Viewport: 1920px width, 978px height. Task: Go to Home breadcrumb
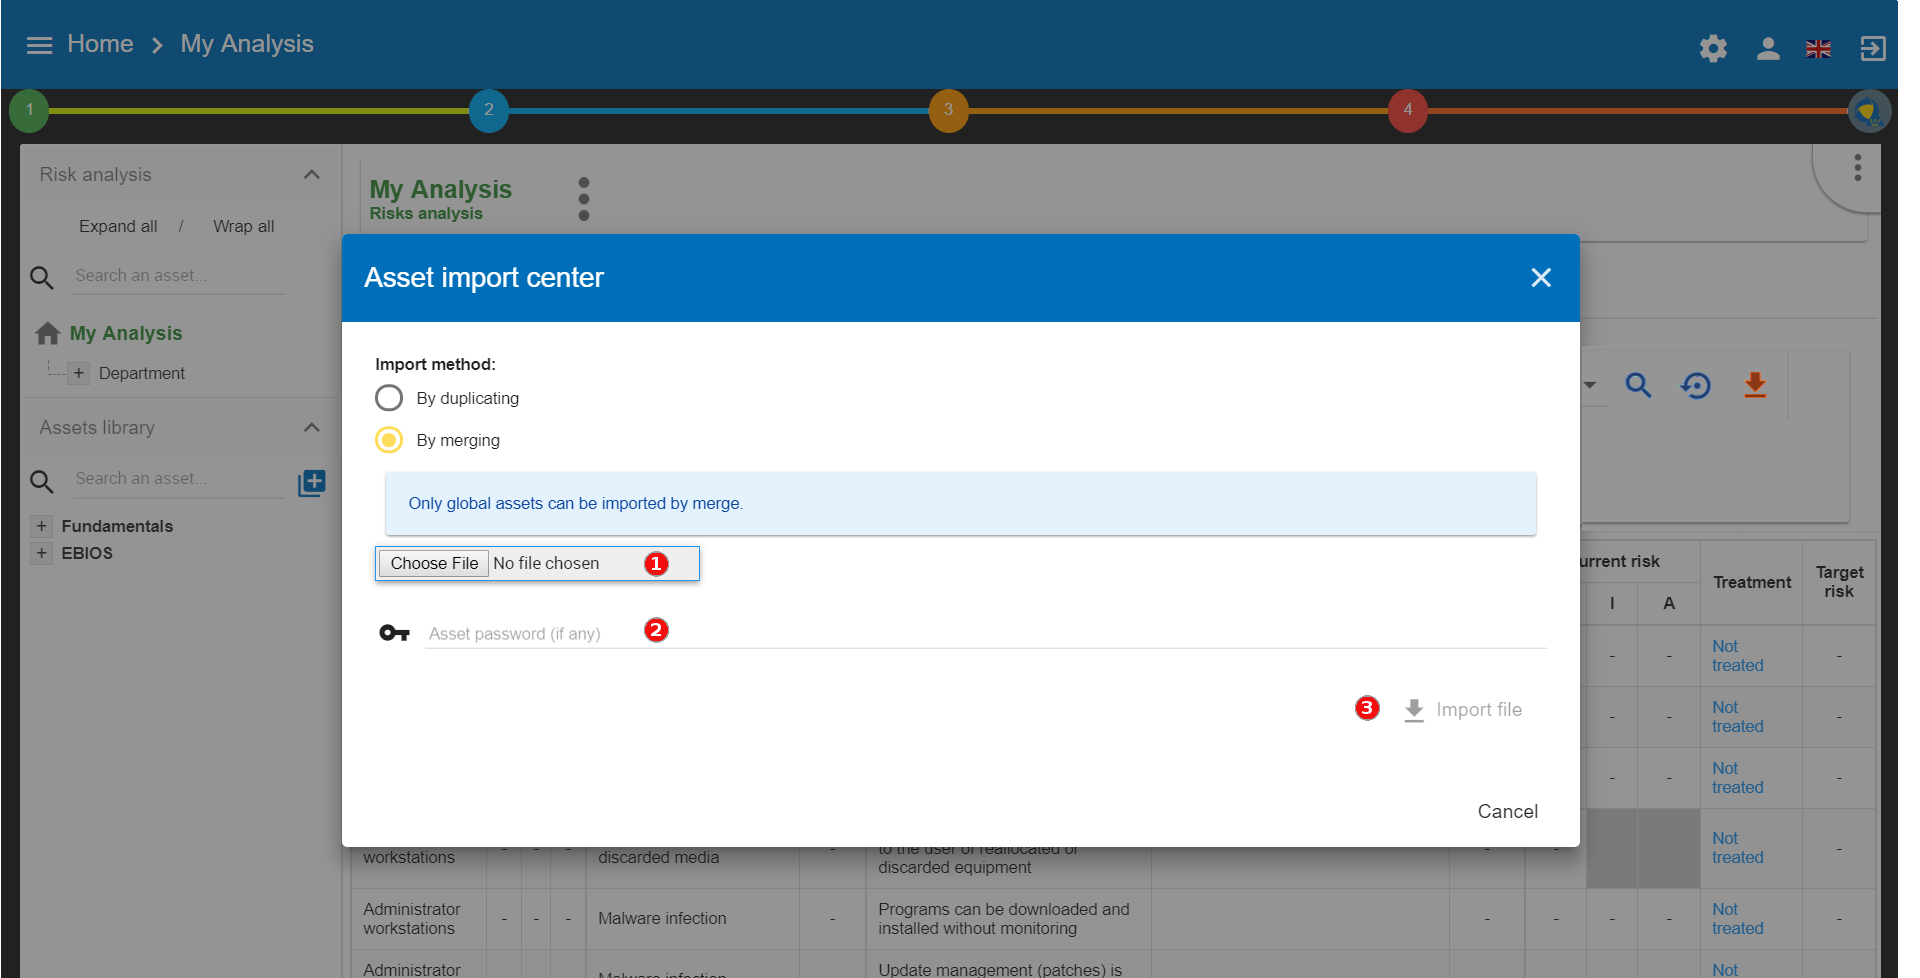100,44
